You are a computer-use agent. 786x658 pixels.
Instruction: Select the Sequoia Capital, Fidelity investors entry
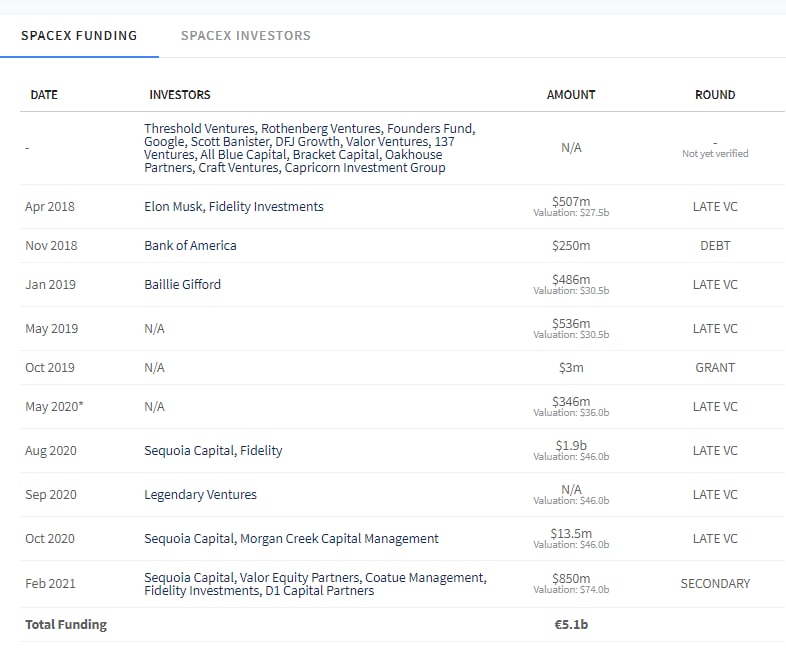213,450
